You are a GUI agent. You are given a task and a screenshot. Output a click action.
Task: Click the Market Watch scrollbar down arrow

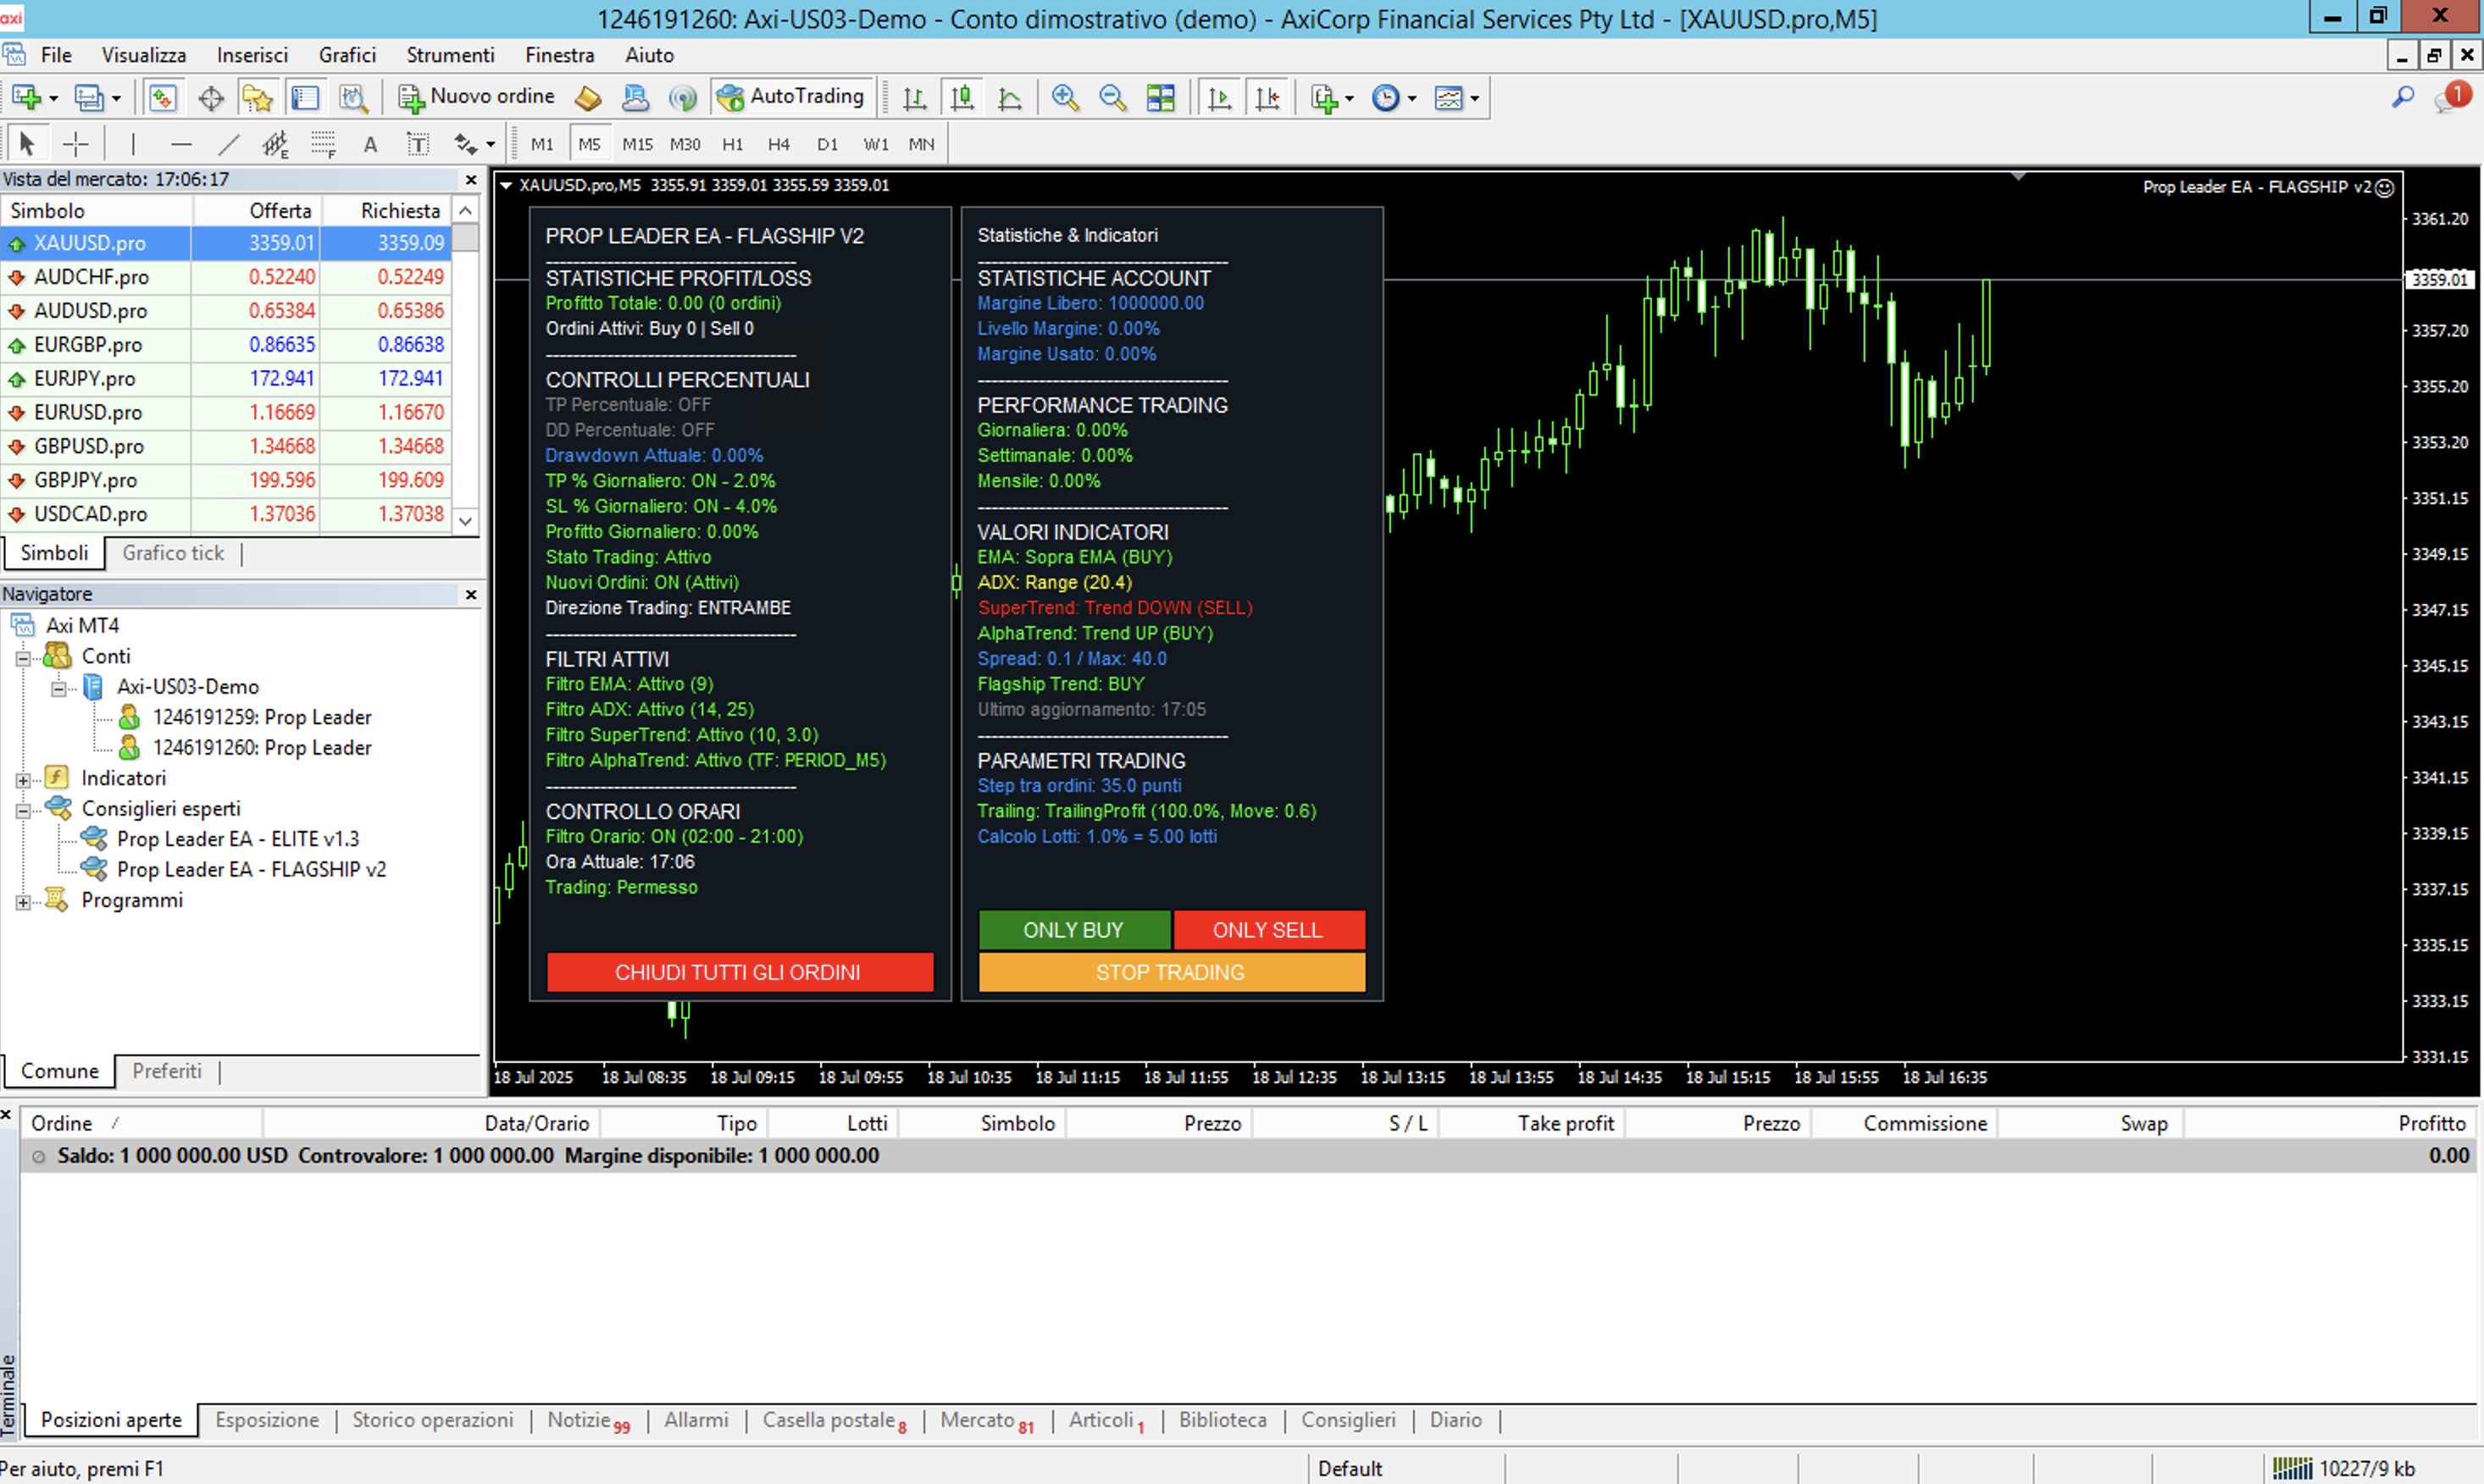[466, 520]
